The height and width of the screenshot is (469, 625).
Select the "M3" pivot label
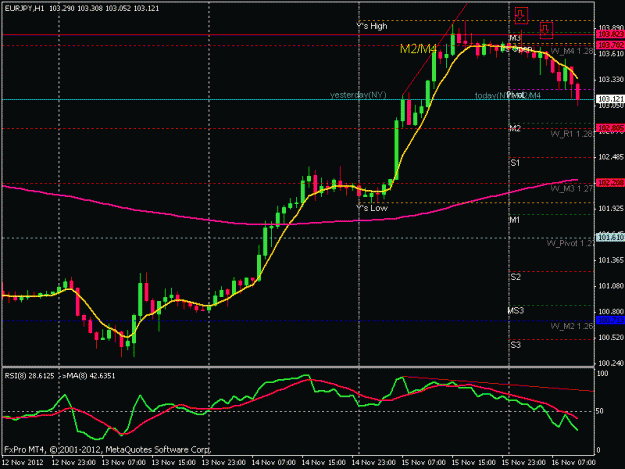point(515,38)
